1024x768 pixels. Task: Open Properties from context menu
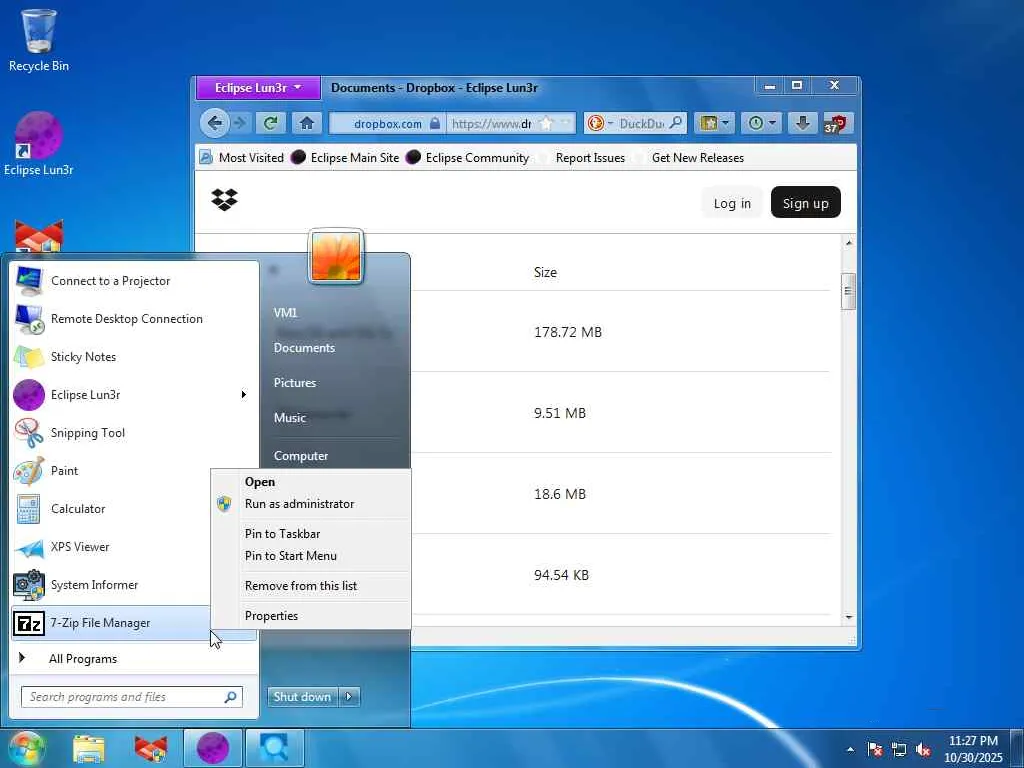[x=311, y=616]
